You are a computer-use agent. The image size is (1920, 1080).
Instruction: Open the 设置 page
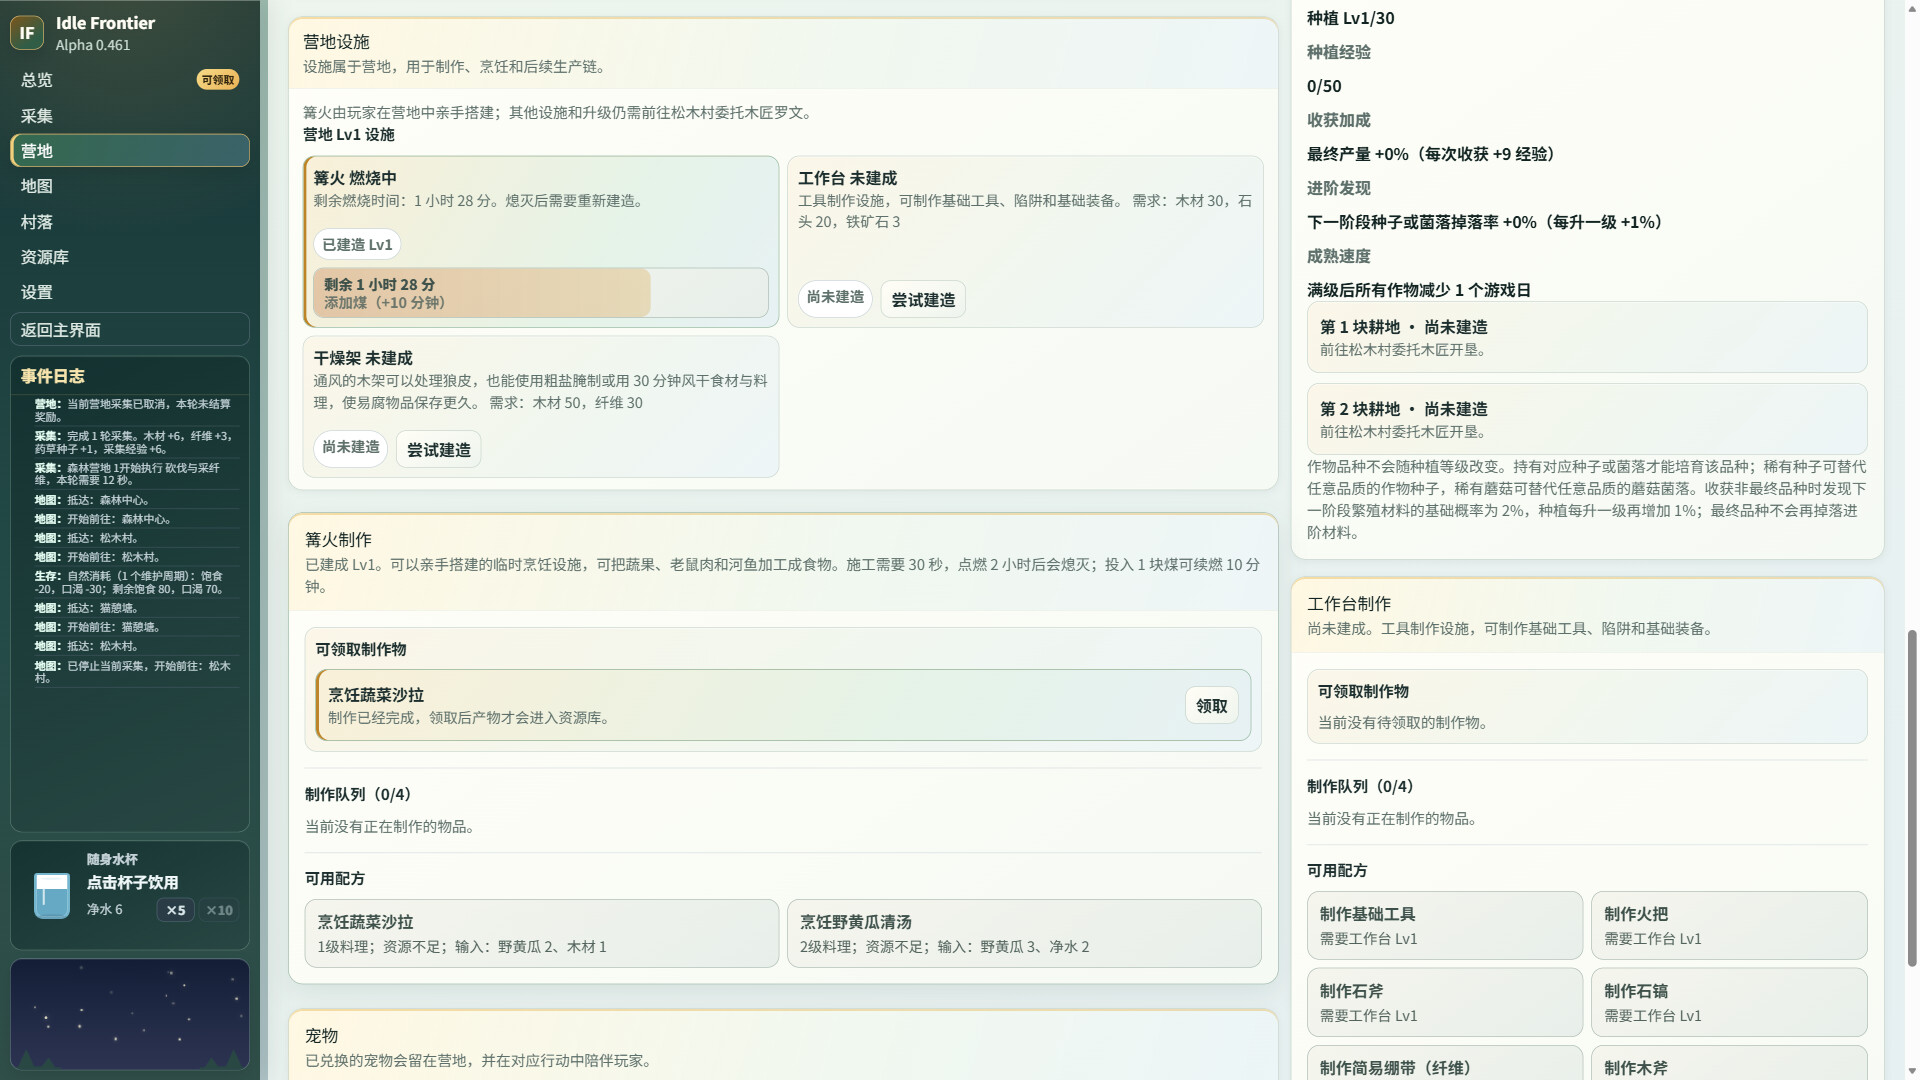click(130, 292)
